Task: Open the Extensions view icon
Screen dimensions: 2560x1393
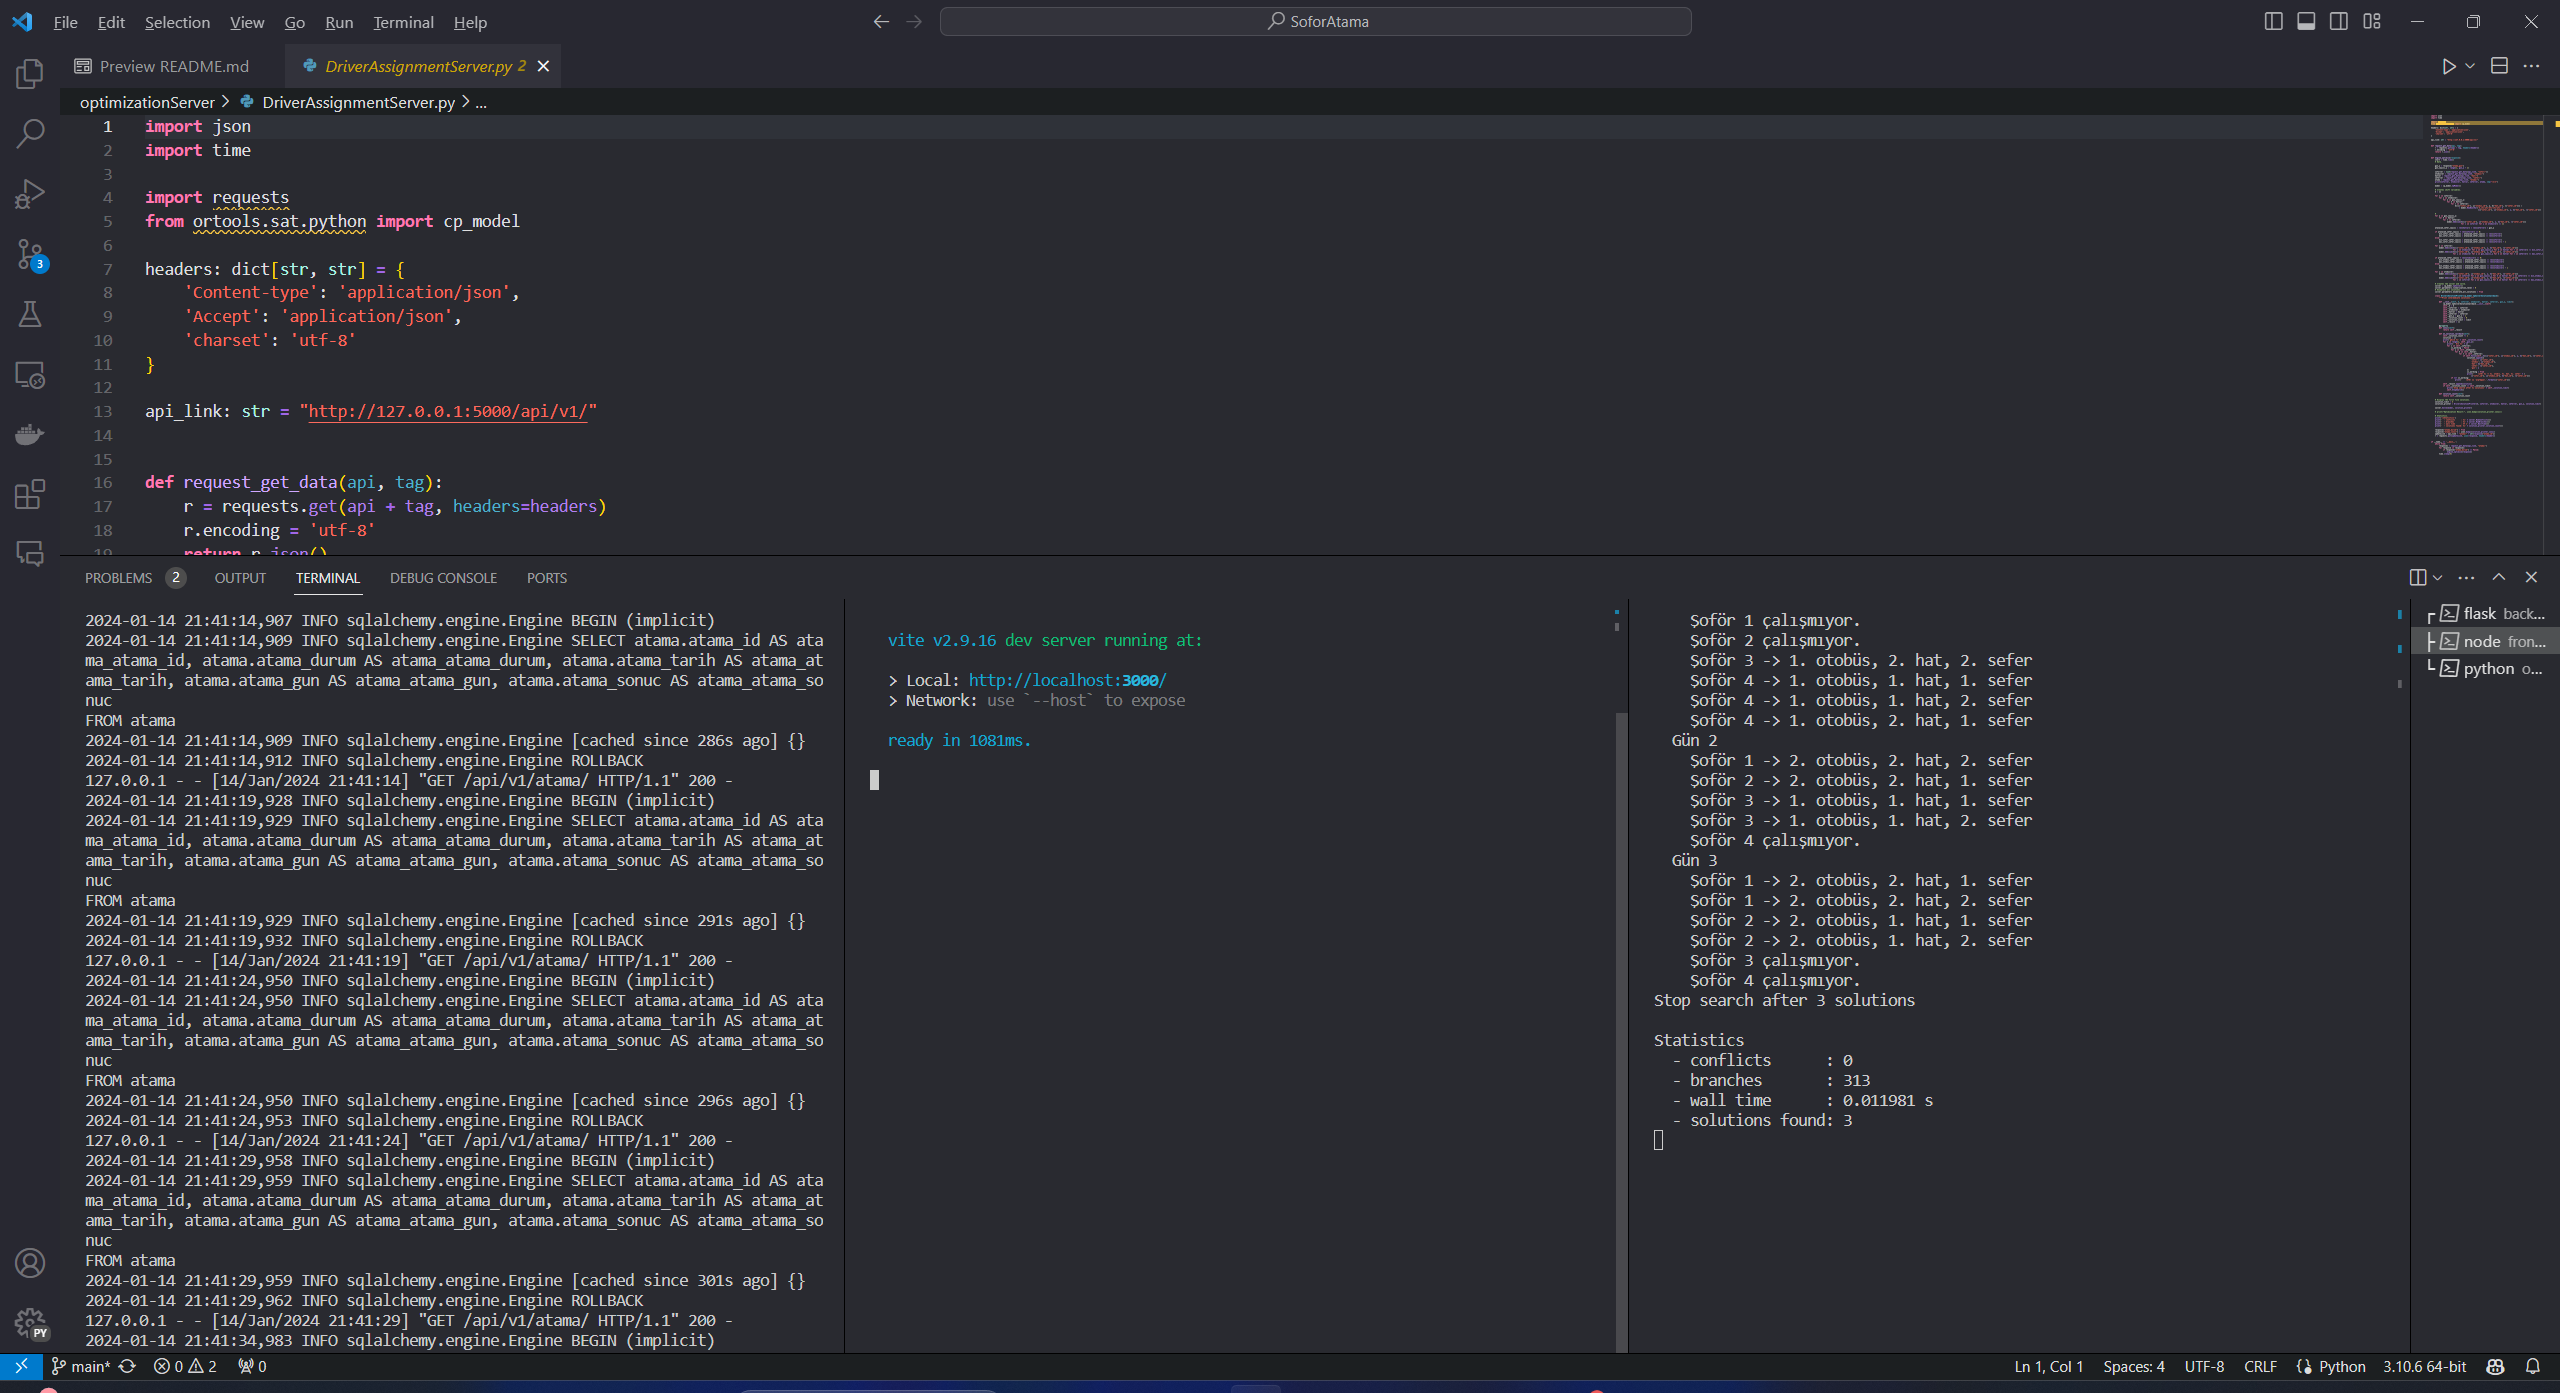Action: (x=30, y=494)
